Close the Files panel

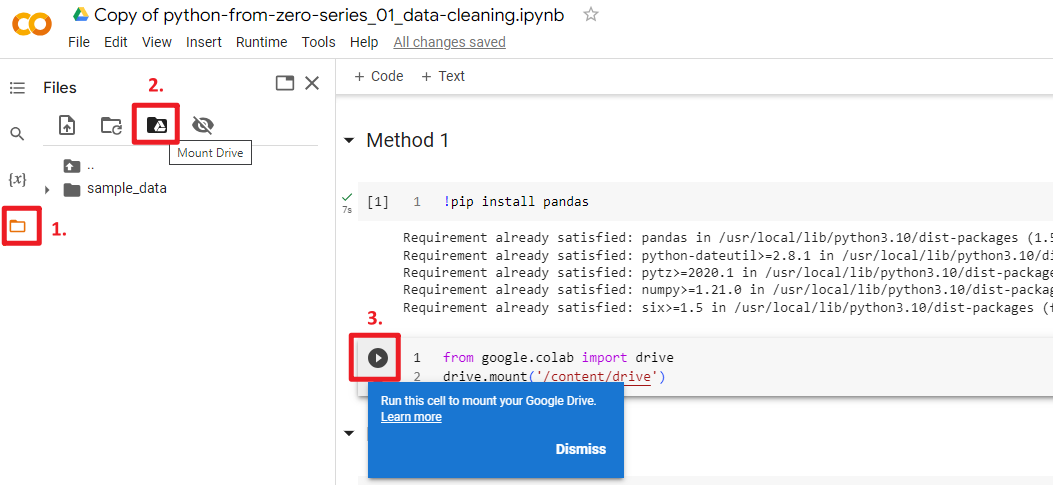(x=312, y=83)
